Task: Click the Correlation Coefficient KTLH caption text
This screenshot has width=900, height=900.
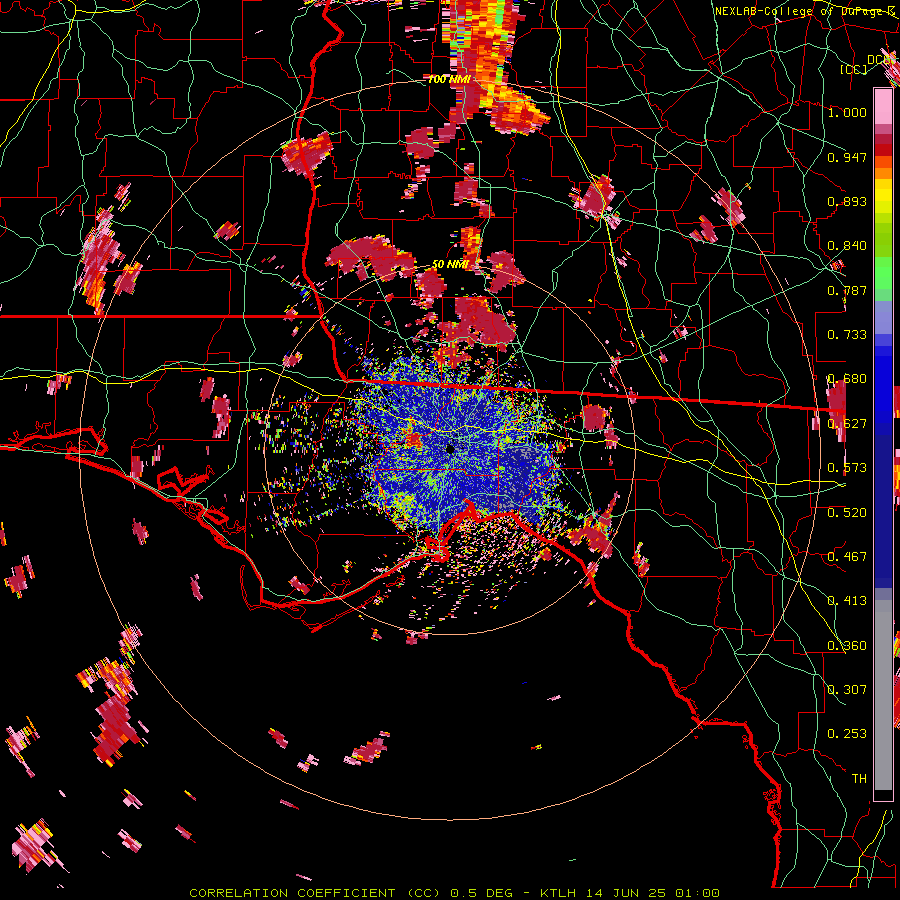Action: 454,893
